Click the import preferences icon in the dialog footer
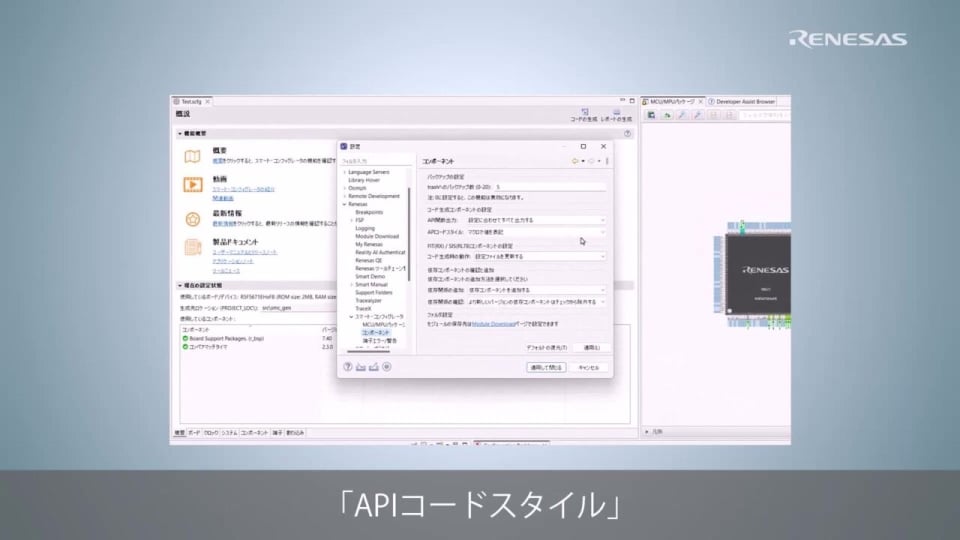 tap(360, 367)
